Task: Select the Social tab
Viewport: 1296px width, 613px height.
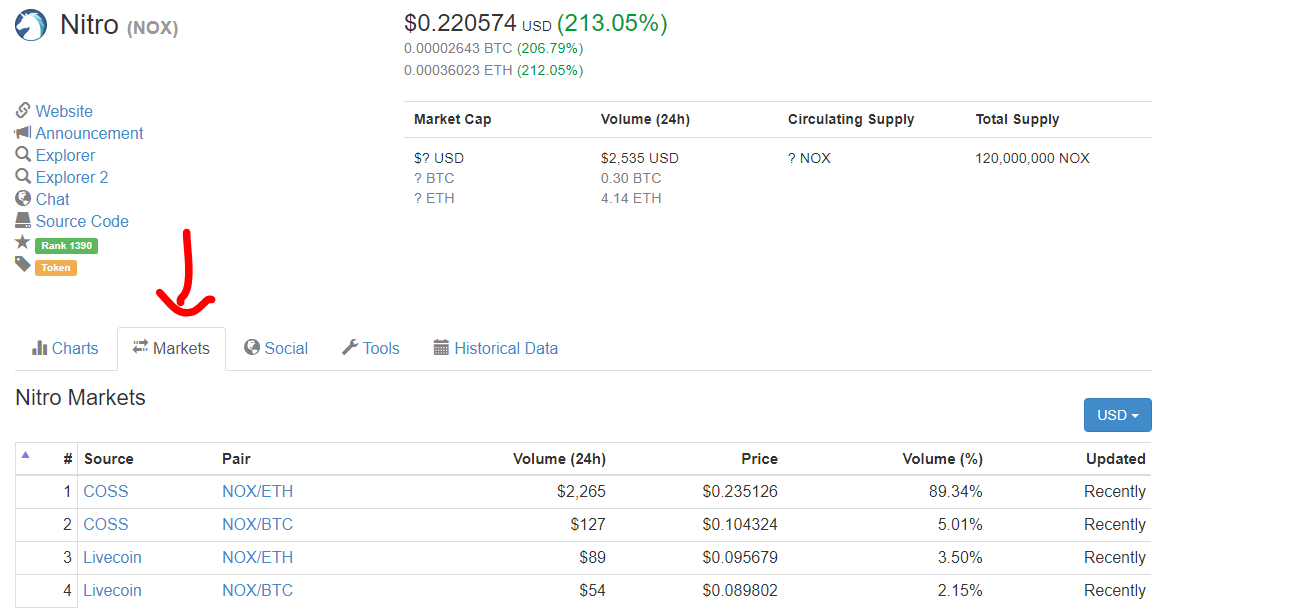Action: [276, 349]
